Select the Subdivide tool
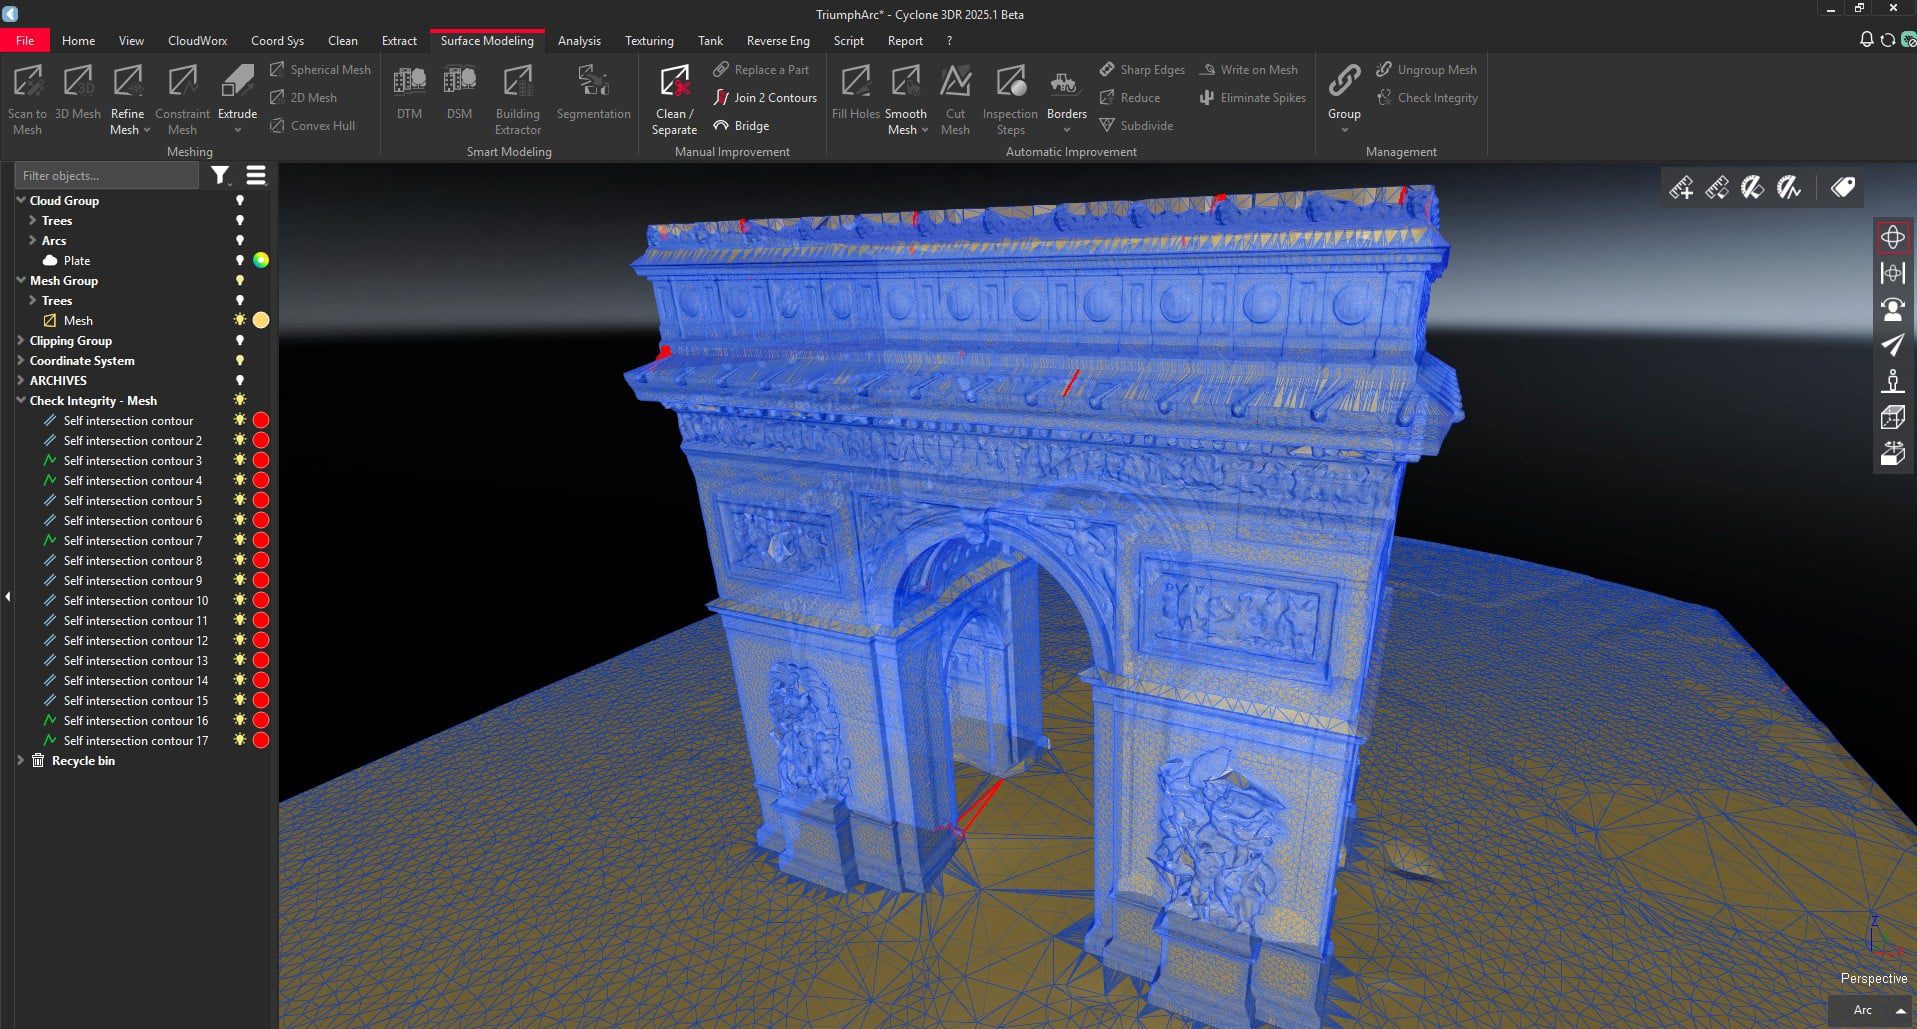Viewport: 1917px width, 1029px height. point(1137,125)
